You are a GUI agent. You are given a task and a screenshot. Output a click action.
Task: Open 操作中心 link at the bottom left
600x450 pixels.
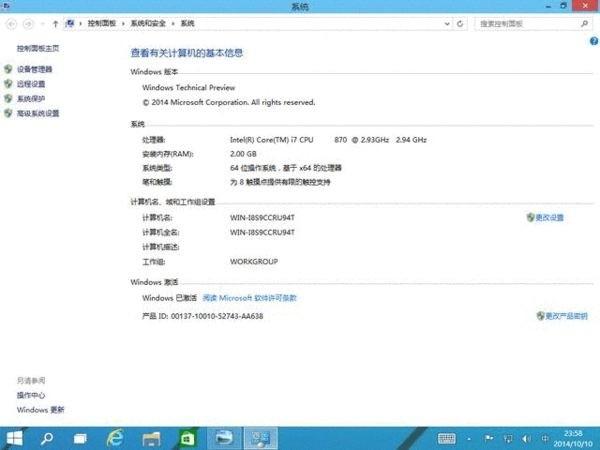(31, 395)
